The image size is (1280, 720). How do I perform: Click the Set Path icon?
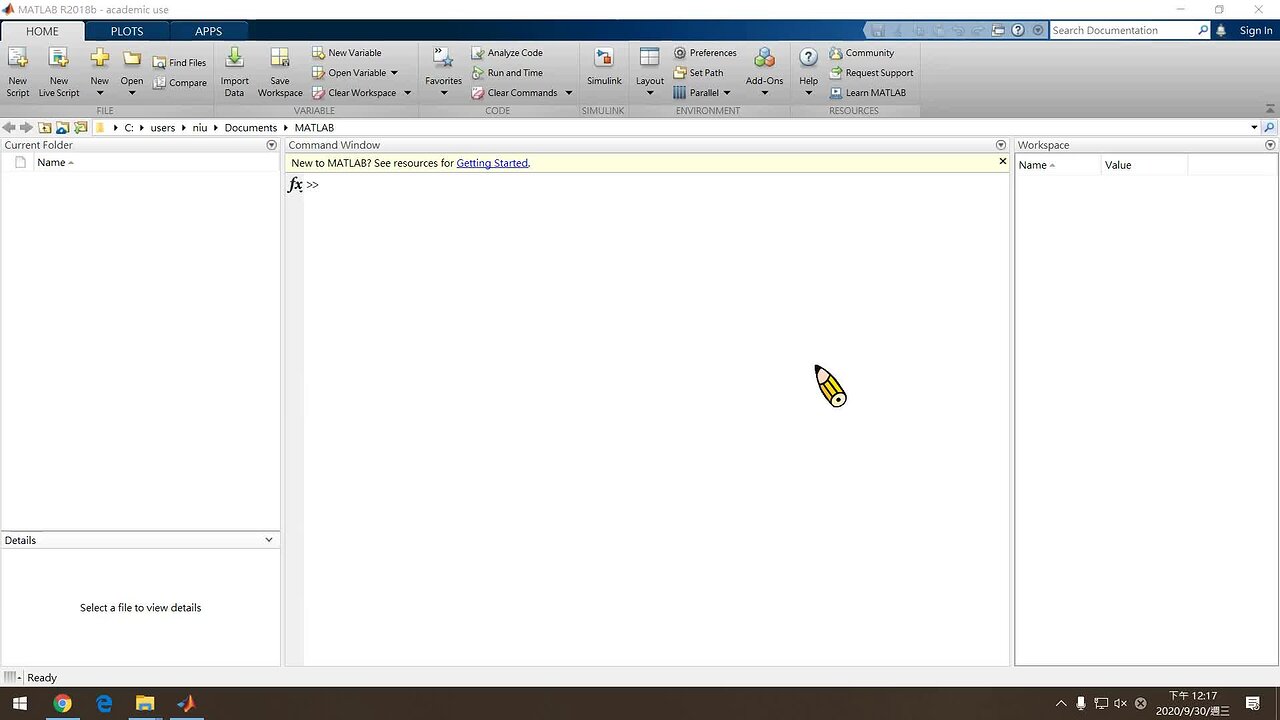698,72
